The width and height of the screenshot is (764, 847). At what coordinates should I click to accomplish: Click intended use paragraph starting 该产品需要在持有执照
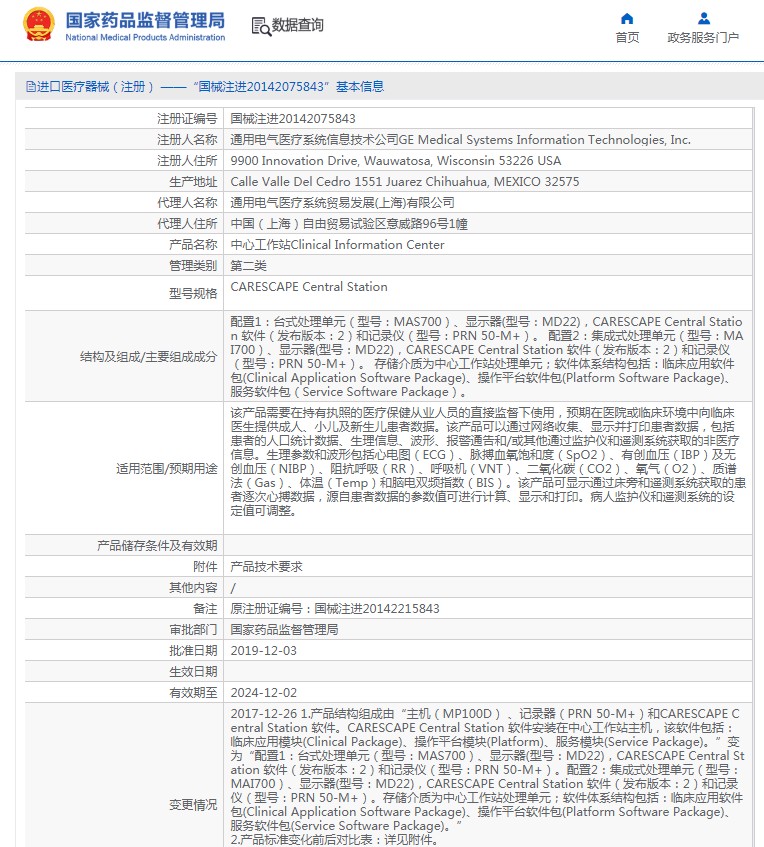487,462
